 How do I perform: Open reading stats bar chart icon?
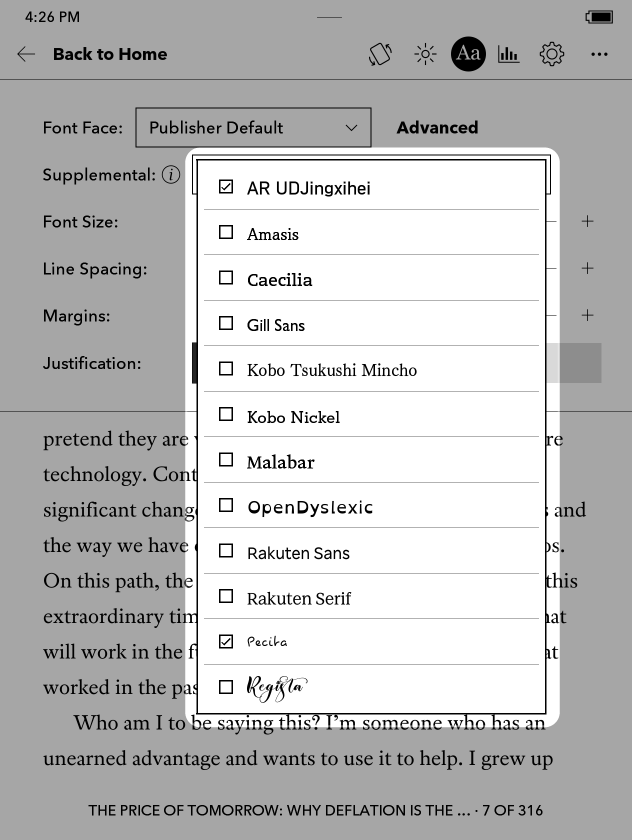[x=509, y=54]
